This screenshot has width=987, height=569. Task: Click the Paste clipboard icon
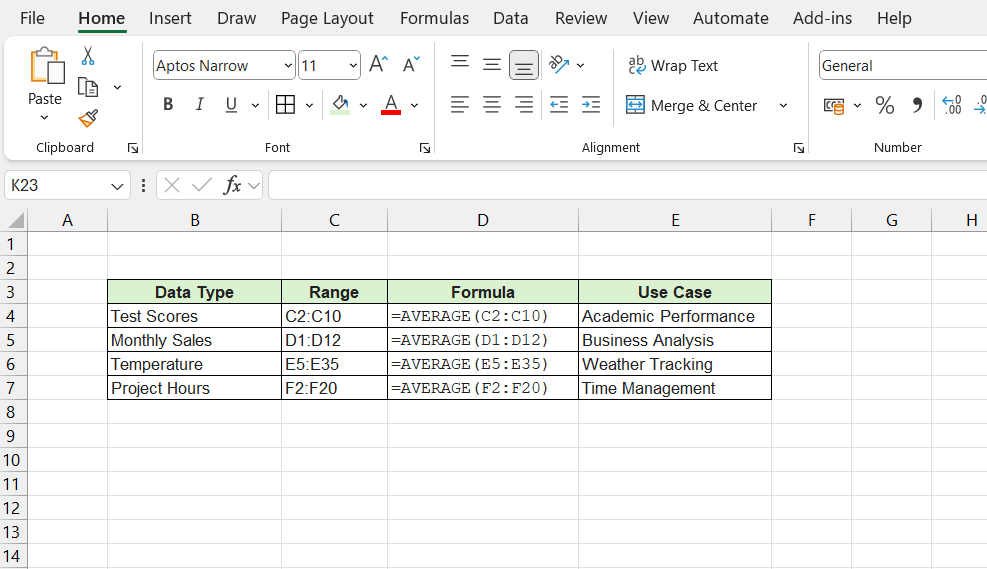[x=46, y=66]
